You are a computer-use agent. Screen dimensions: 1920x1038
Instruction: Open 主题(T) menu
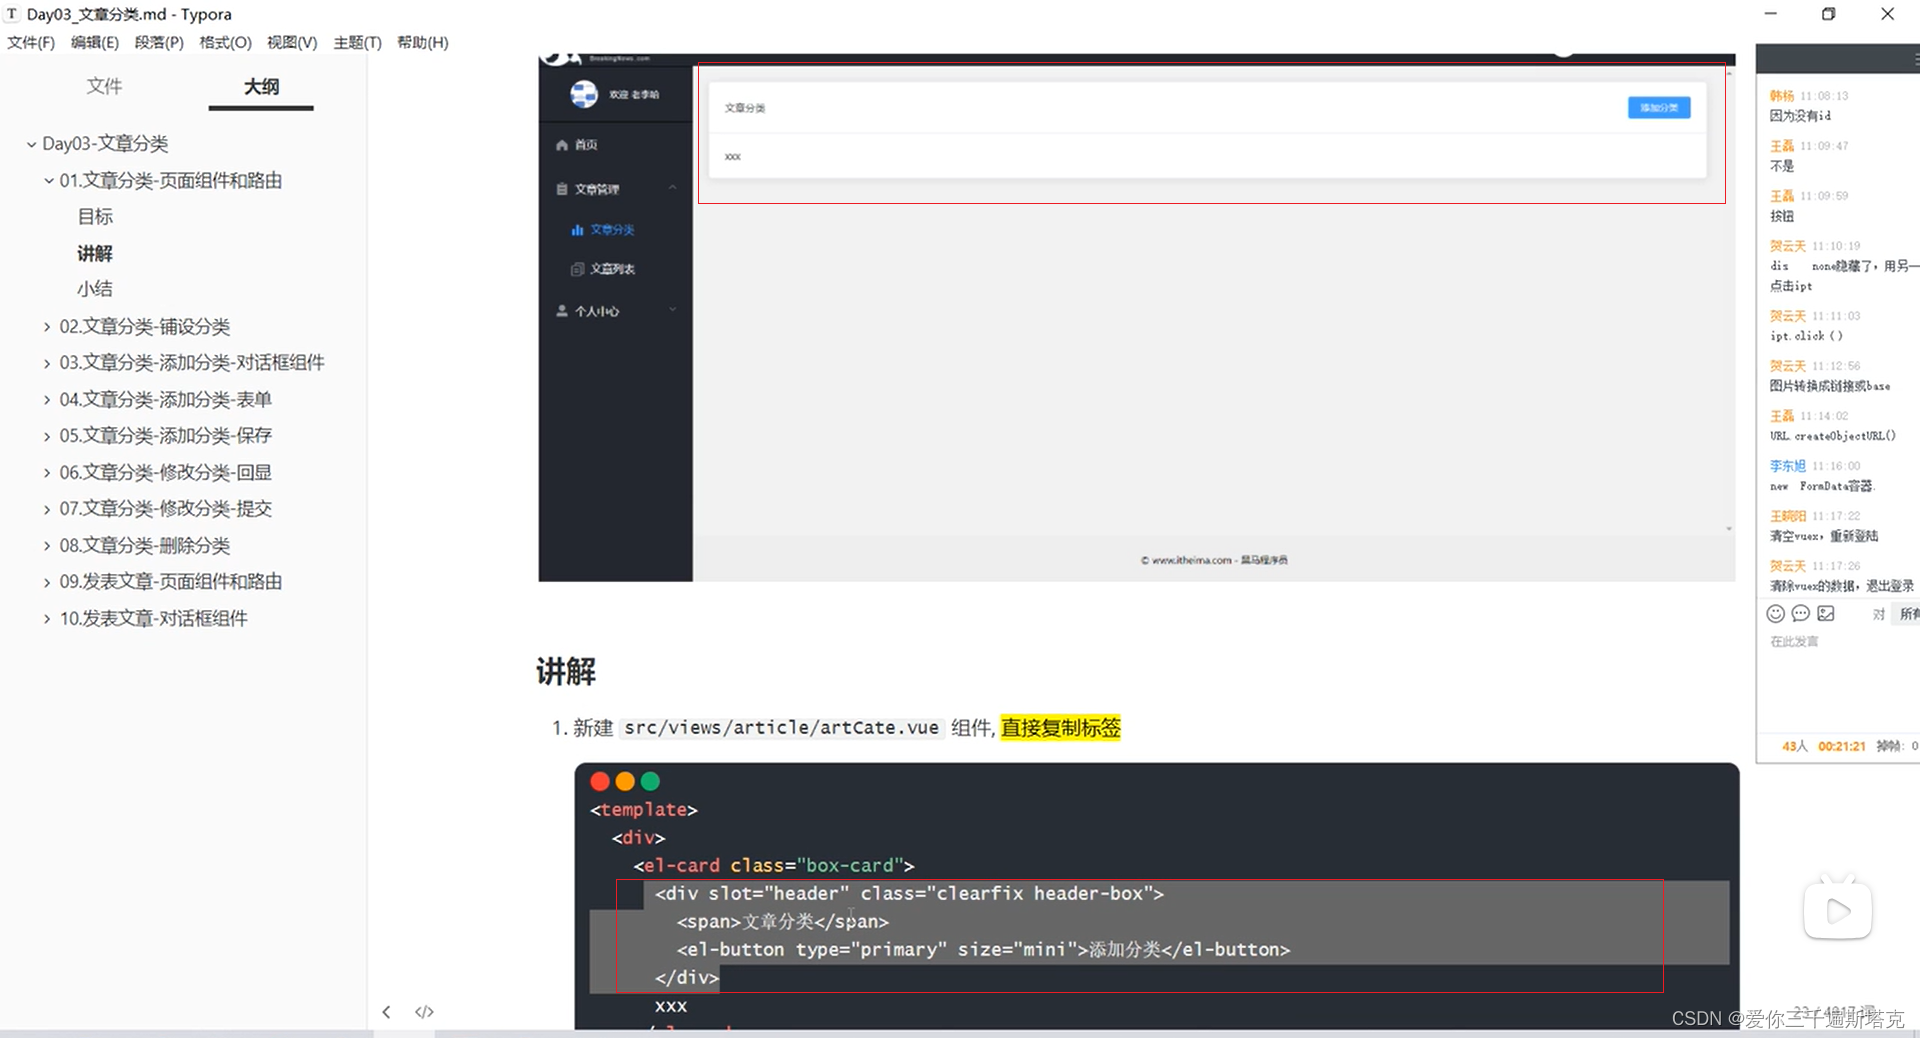pyautogui.click(x=357, y=42)
